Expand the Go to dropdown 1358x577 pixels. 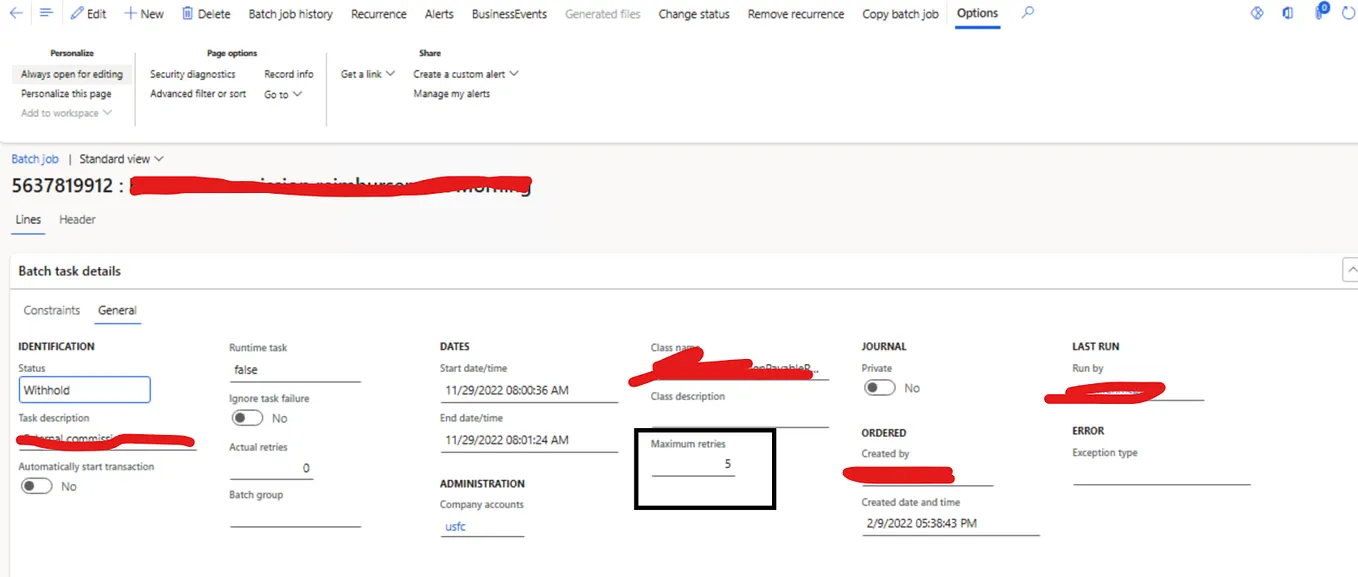tap(283, 93)
